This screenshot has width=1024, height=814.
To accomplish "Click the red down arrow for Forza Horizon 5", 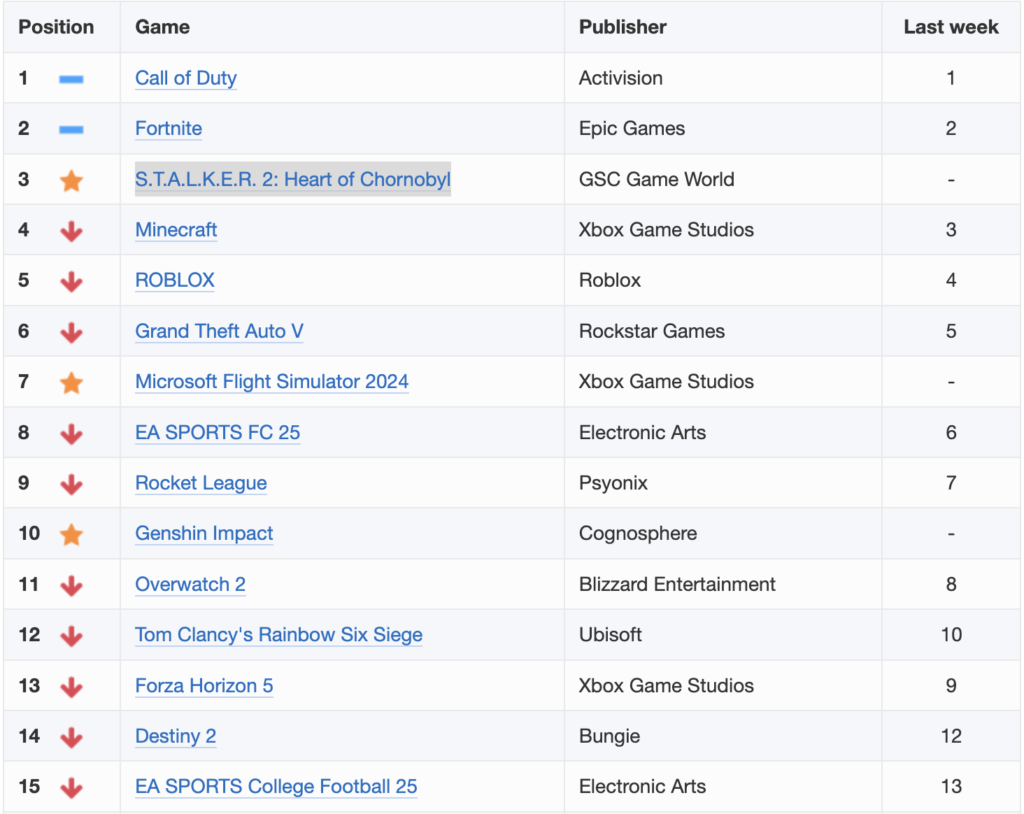I will pyautogui.click(x=71, y=687).
